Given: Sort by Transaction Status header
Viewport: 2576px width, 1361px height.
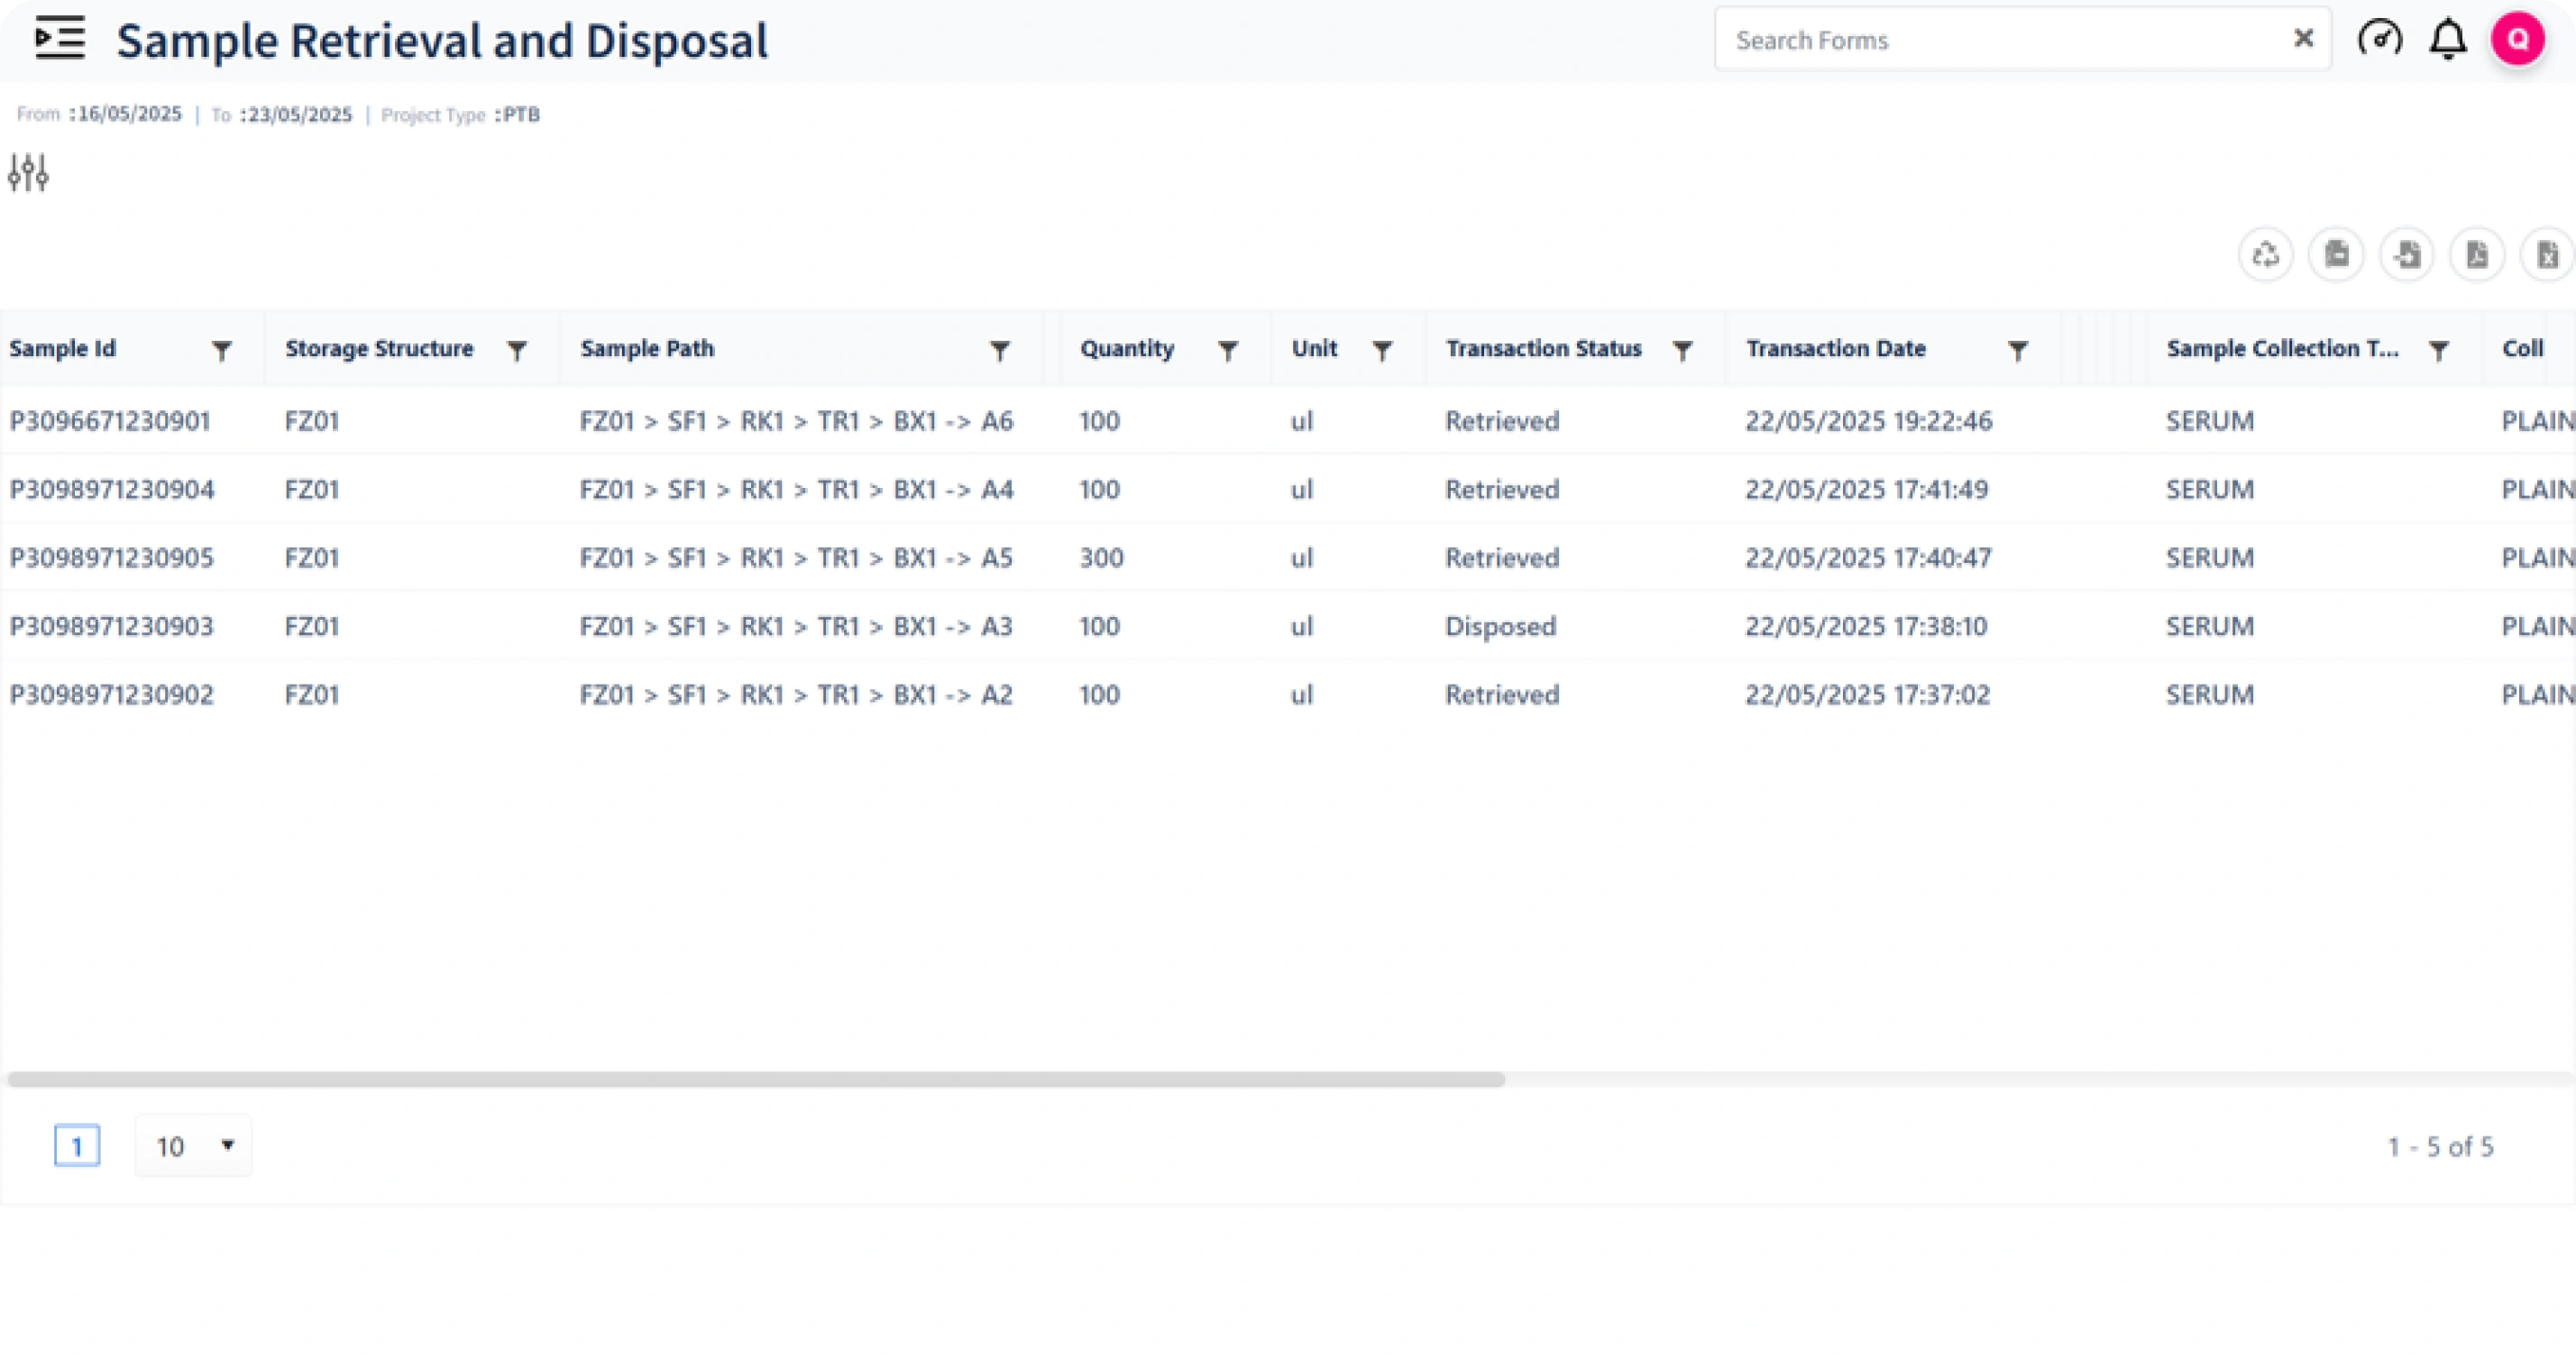Looking at the screenshot, I should 1543,348.
